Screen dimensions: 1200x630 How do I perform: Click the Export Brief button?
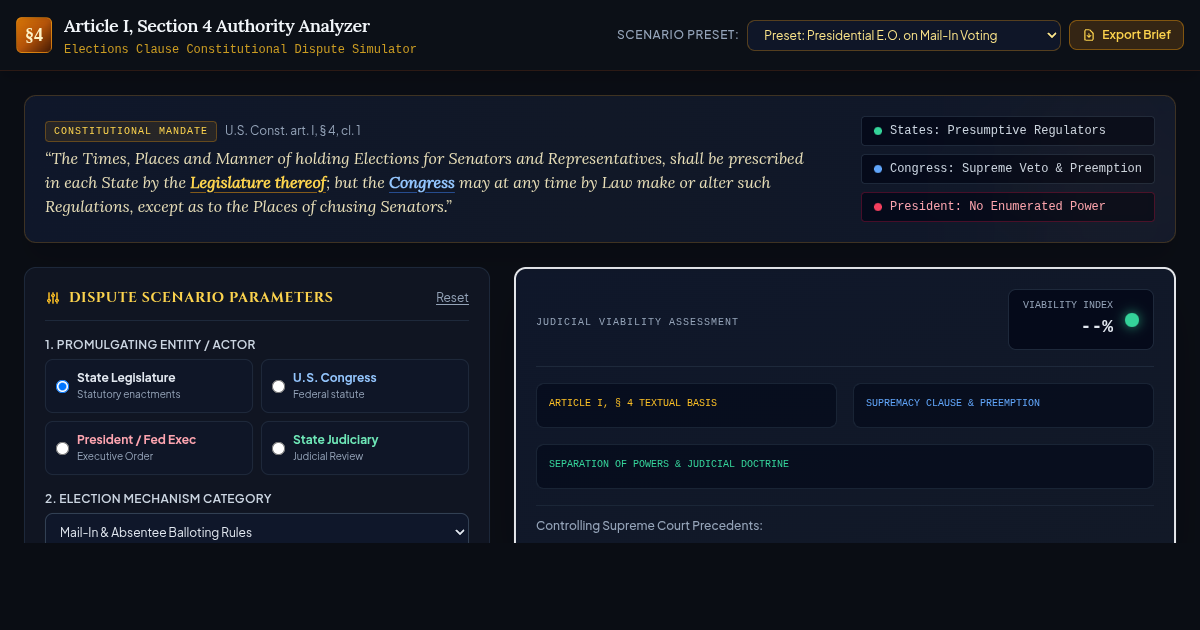(x=1126, y=35)
